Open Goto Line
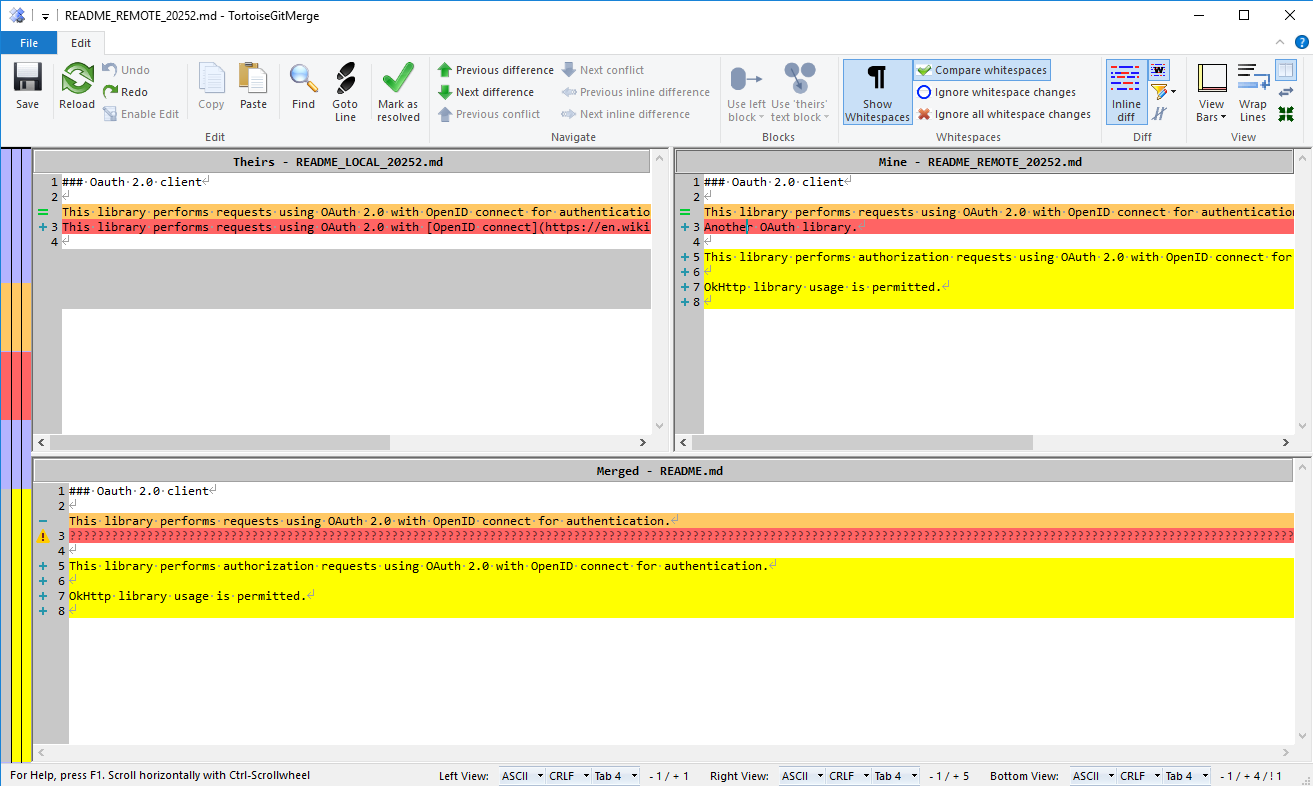 pos(345,92)
